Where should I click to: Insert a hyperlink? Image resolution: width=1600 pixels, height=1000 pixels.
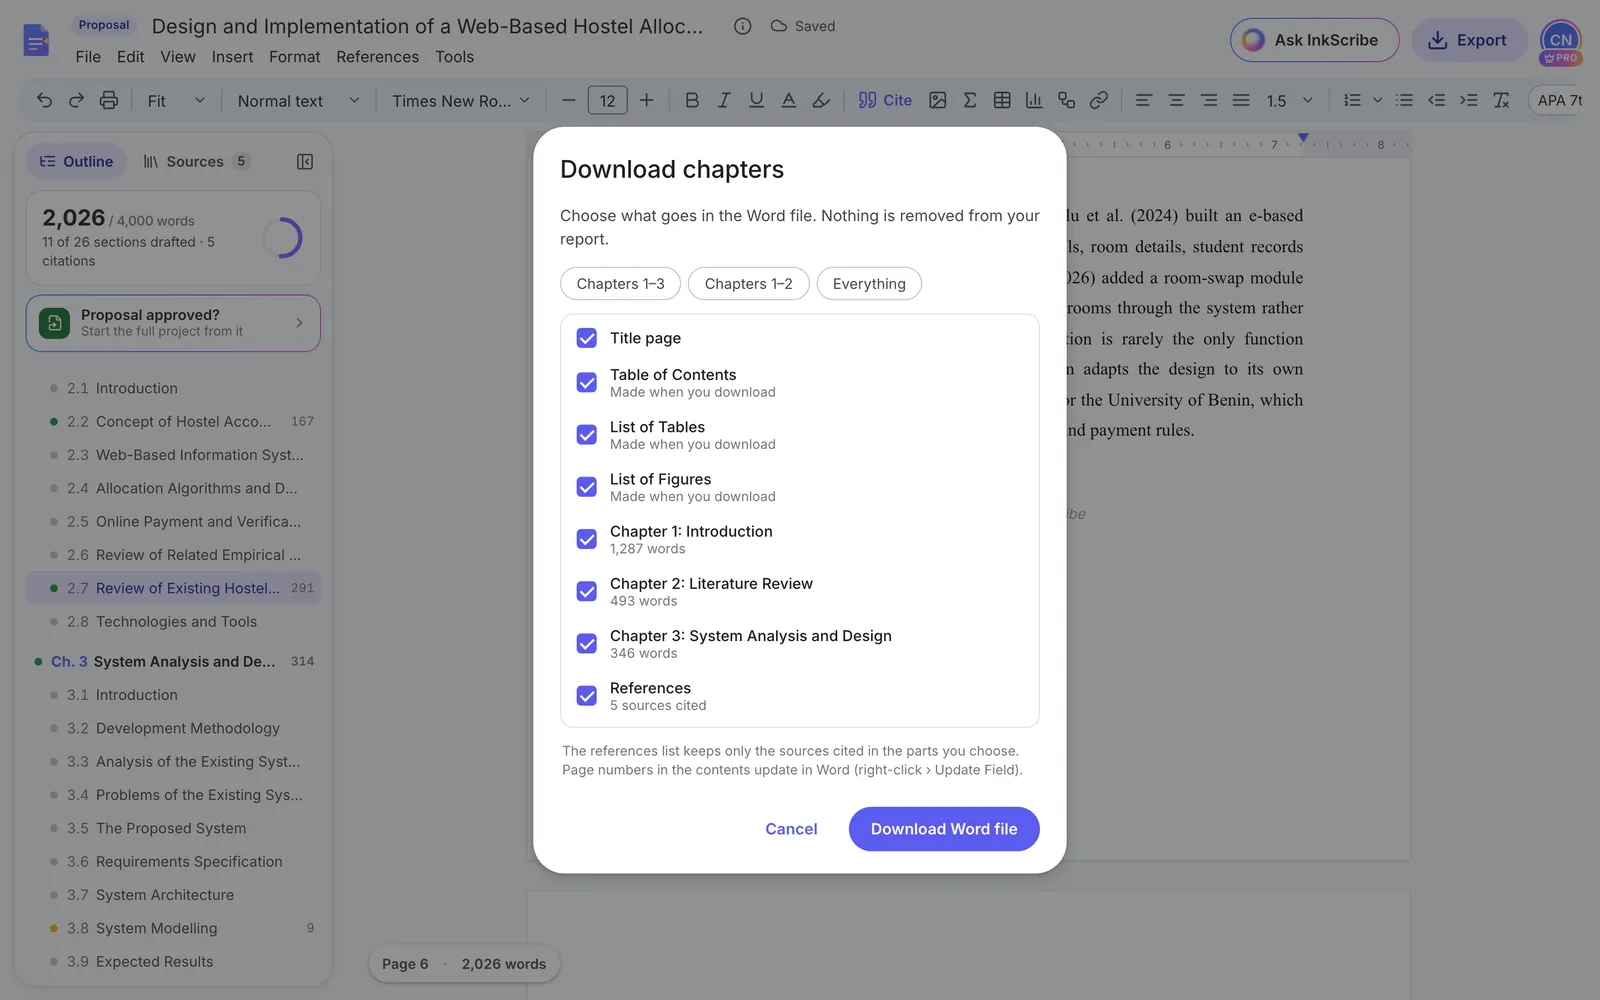[x=1099, y=100]
